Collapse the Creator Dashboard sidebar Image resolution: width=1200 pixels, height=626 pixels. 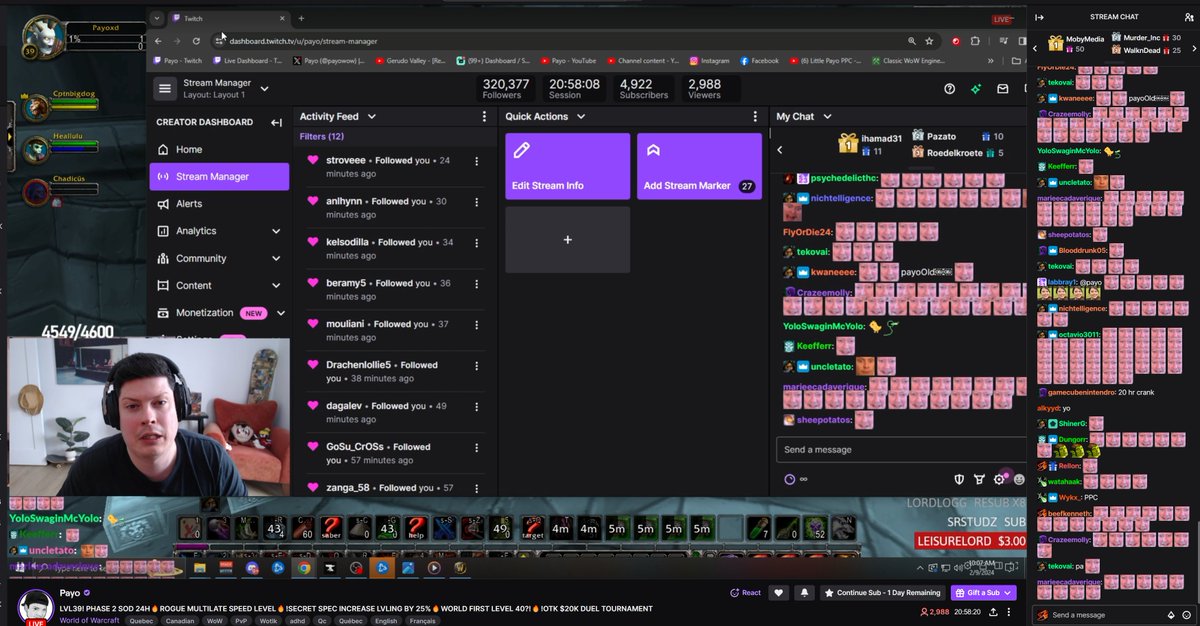276,122
